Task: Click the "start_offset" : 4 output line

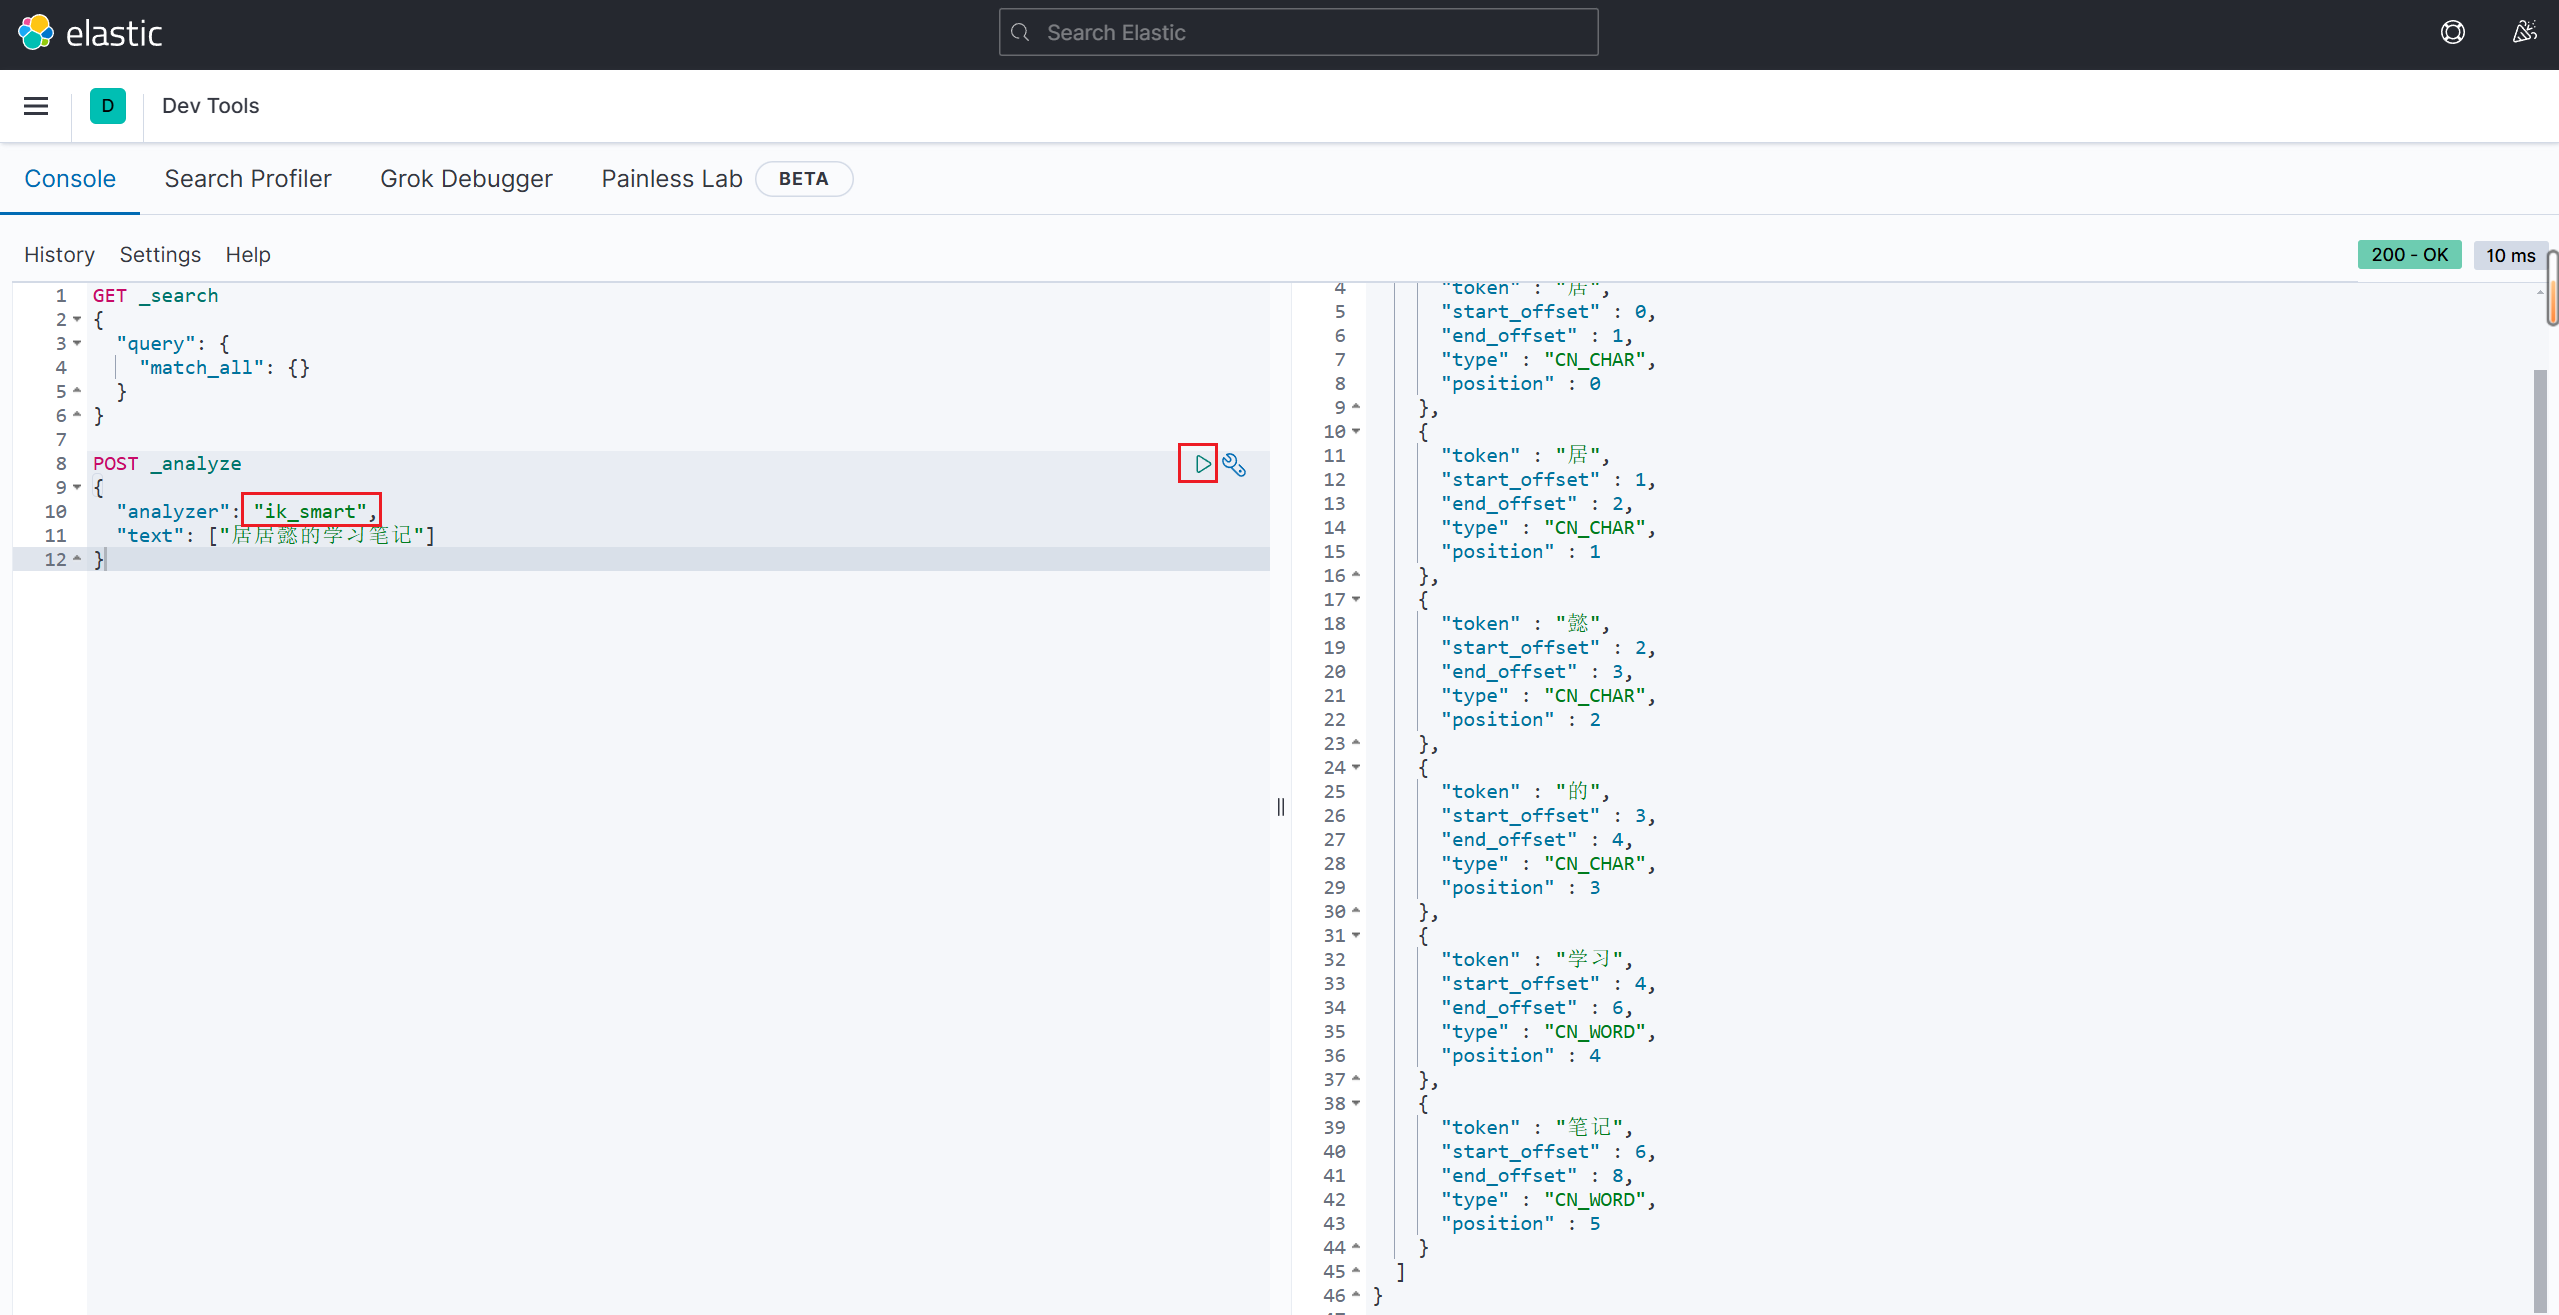Action: (x=1548, y=984)
